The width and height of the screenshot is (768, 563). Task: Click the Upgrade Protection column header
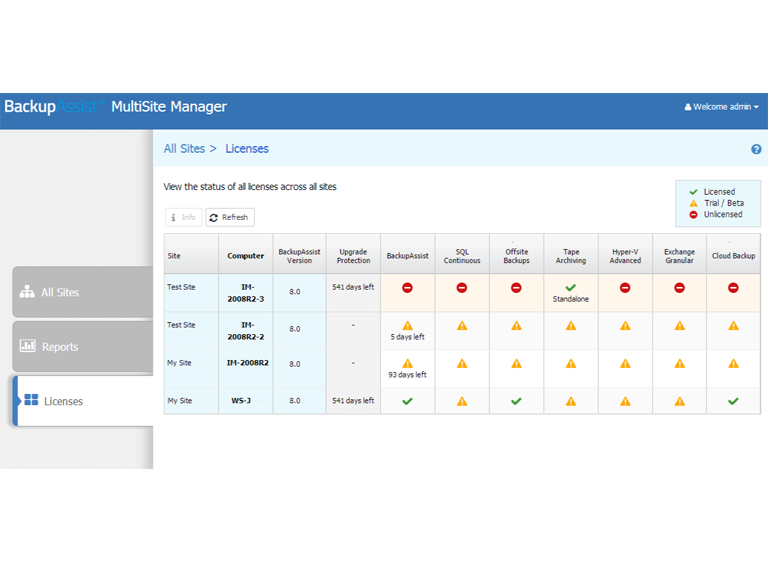353,256
